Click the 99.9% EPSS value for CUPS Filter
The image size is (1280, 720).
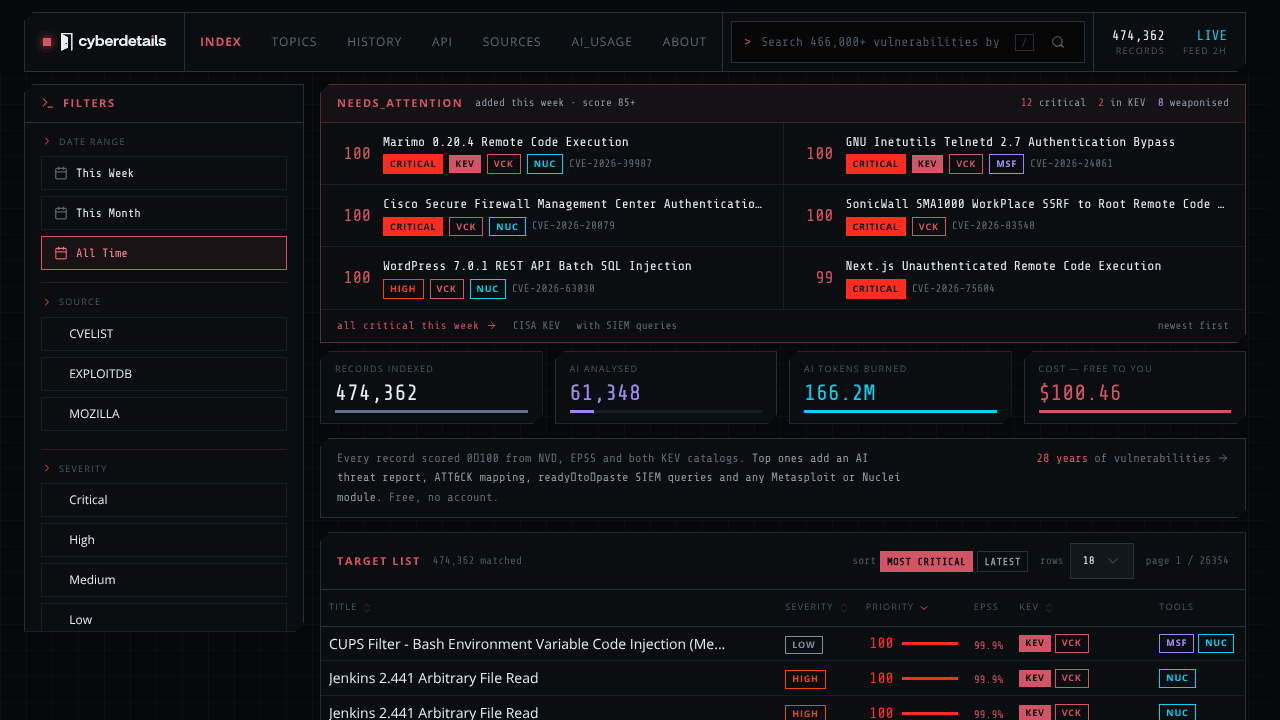(989, 645)
